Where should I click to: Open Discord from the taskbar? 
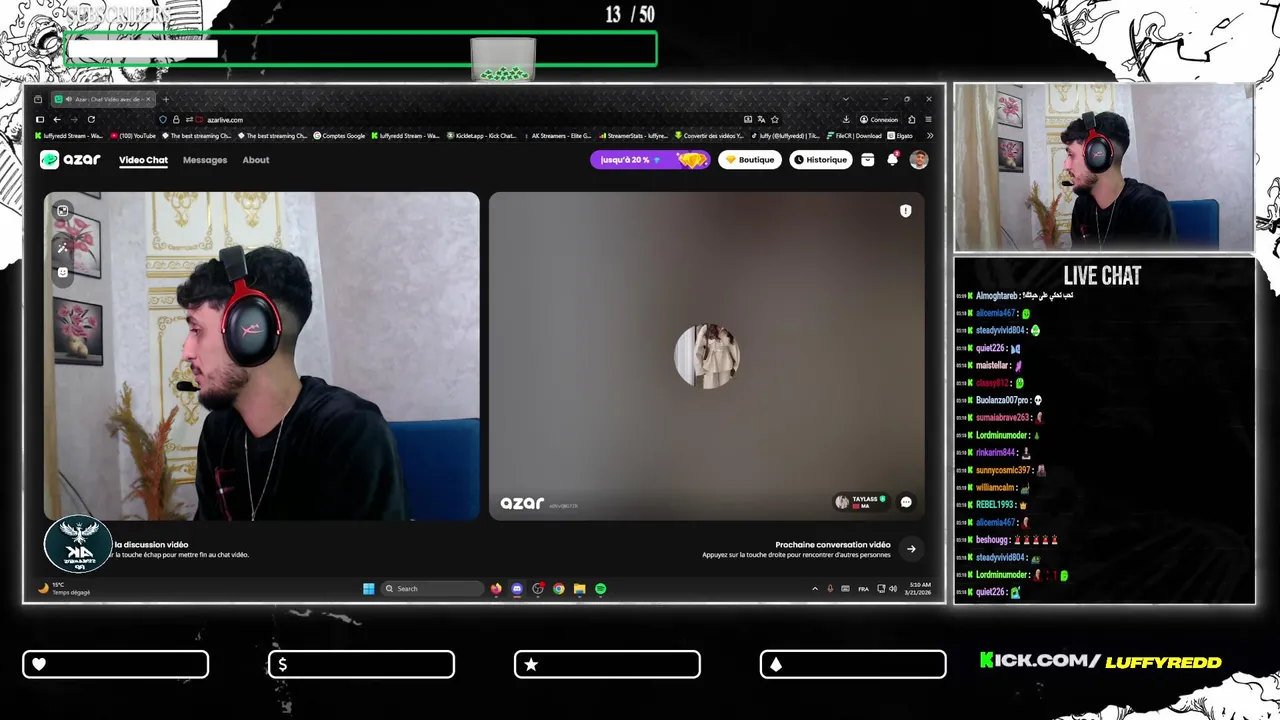tap(517, 589)
